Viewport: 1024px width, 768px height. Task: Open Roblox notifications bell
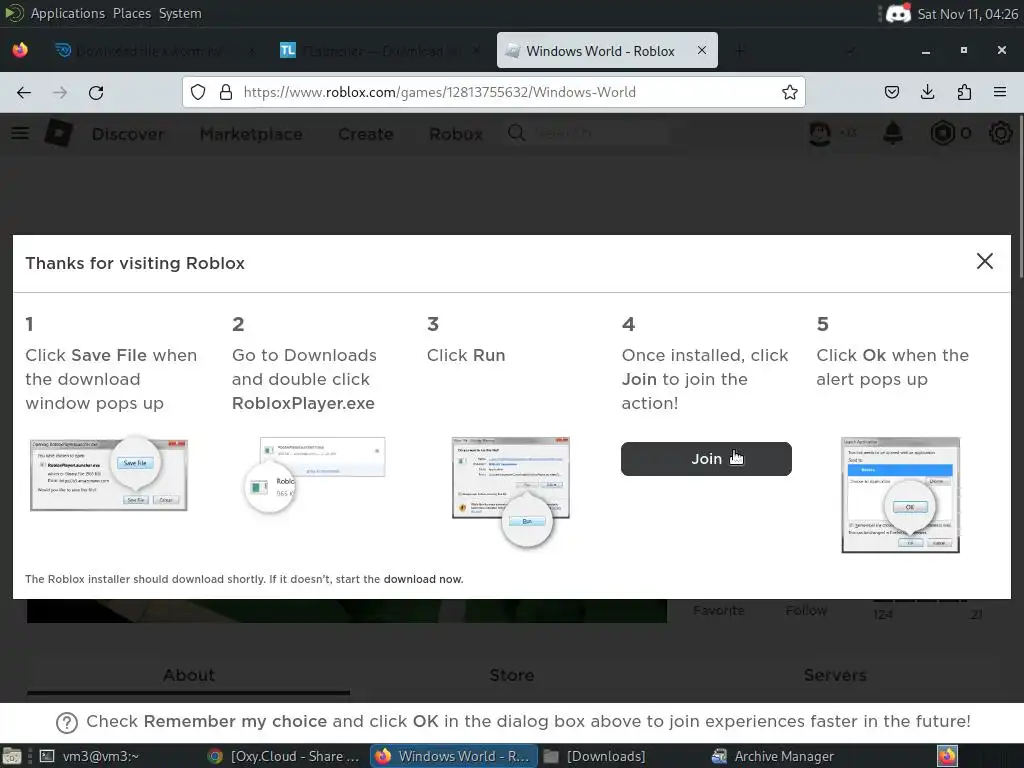[x=893, y=133]
